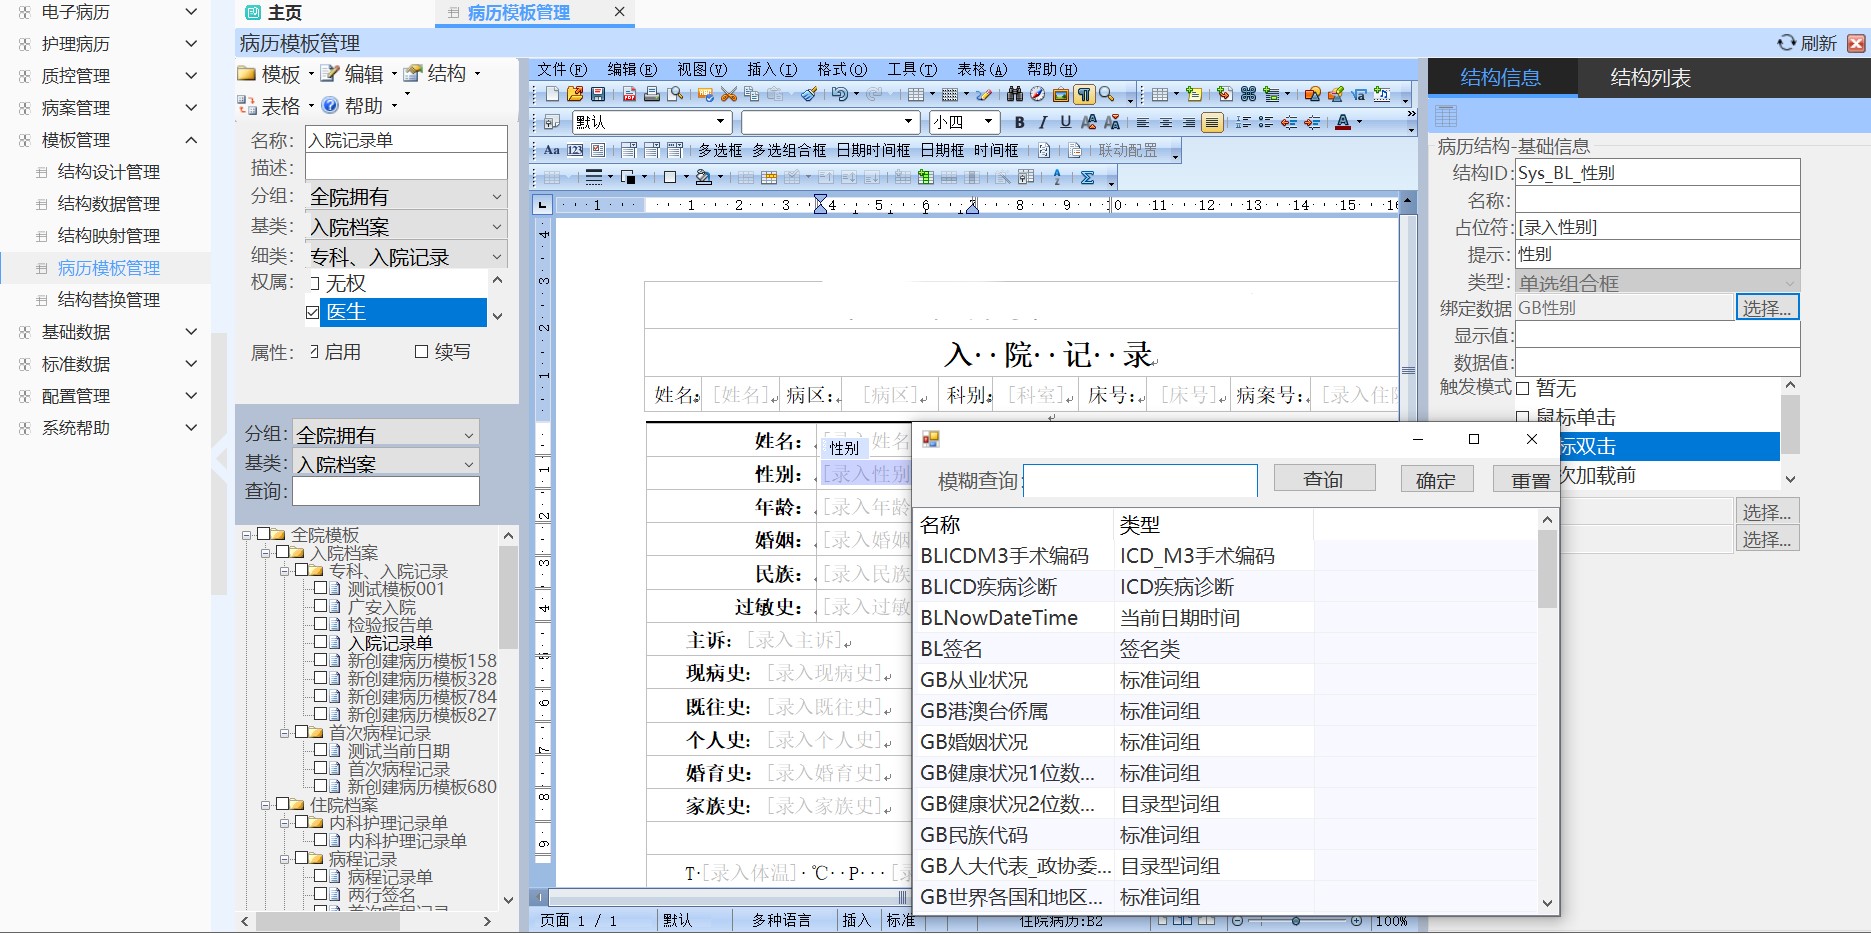The width and height of the screenshot is (1871, 934).
Task: Click the New document icon in editor toolbar
Action: pyautogui.click(x=552, y=94)
